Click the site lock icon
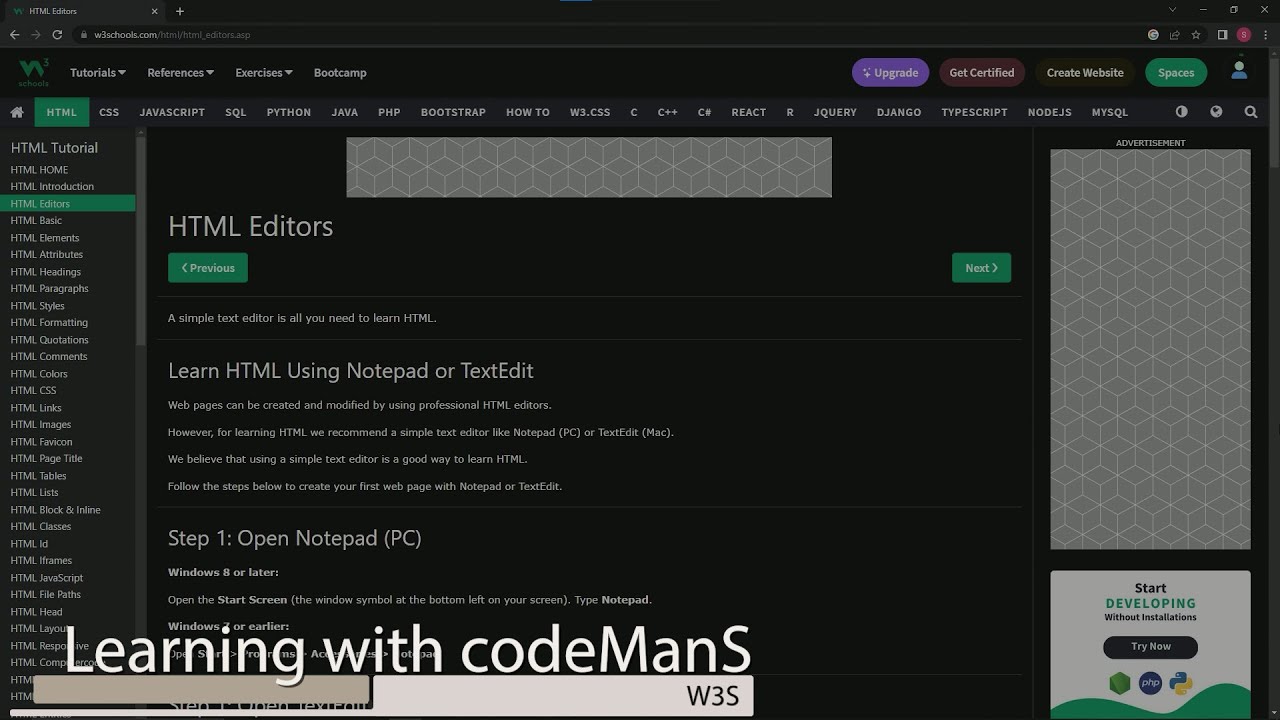The height and width of the screenshot is (720, 1280). pyautogui.click(x=85, y=34)
